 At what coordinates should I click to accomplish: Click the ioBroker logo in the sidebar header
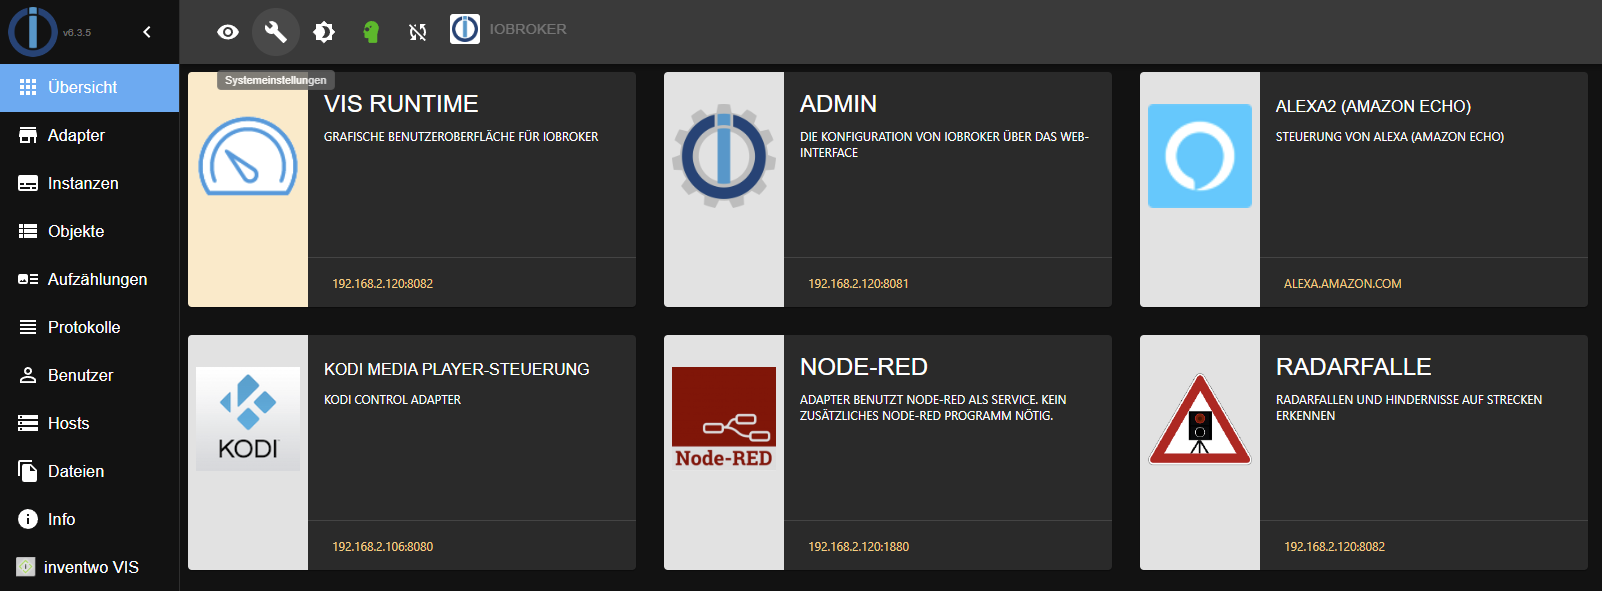[x=33, y=31]
